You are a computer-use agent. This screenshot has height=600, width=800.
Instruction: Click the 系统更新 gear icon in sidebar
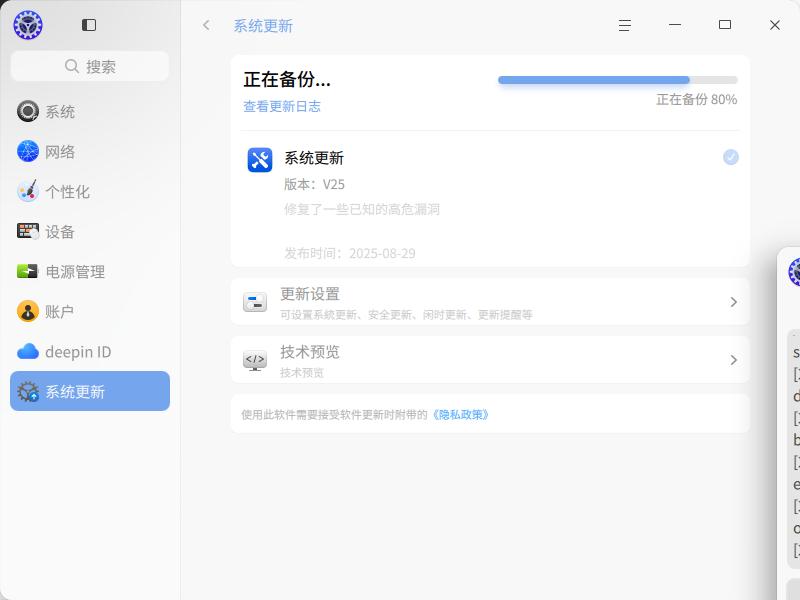click(28, 392)
